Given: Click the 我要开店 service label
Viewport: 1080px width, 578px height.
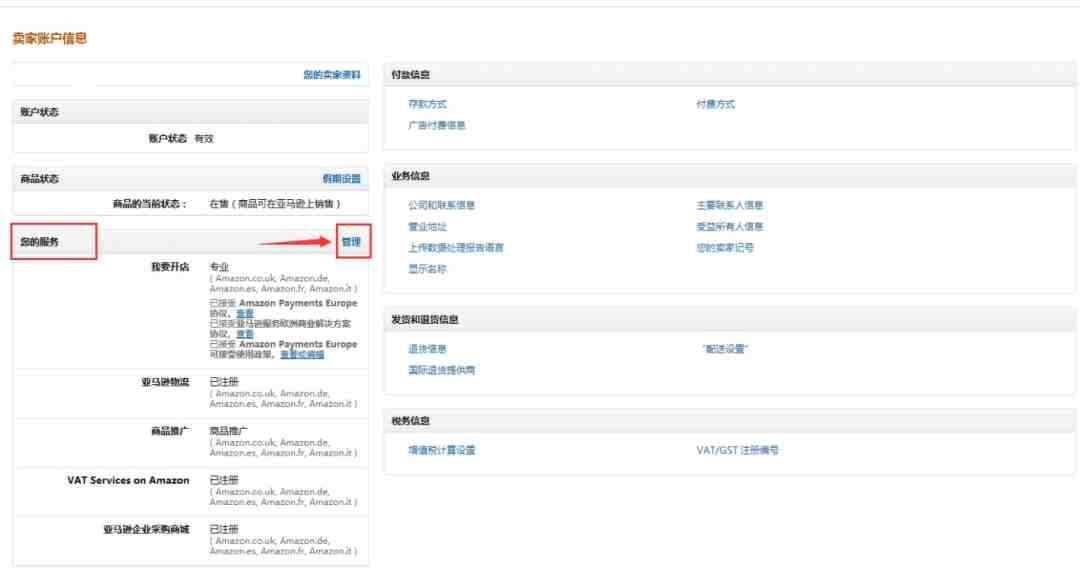Looking at the screenshot, I should click(x=170, y=267).
